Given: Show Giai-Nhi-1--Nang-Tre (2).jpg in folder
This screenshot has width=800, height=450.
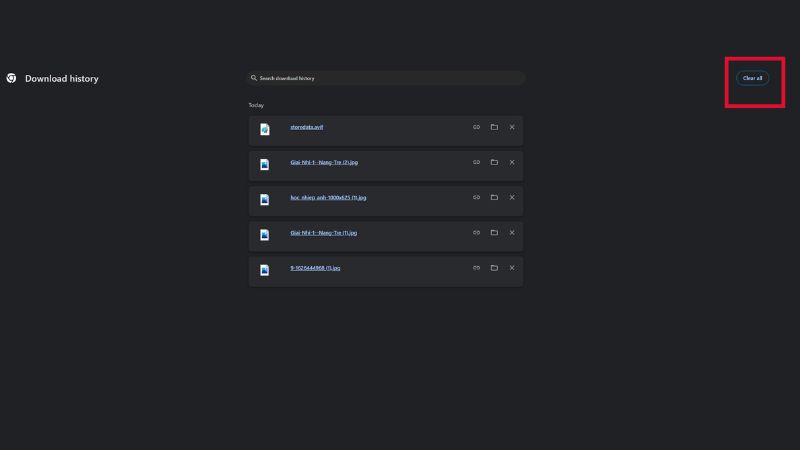Looking at the screenshot, I should pos(494,162).
